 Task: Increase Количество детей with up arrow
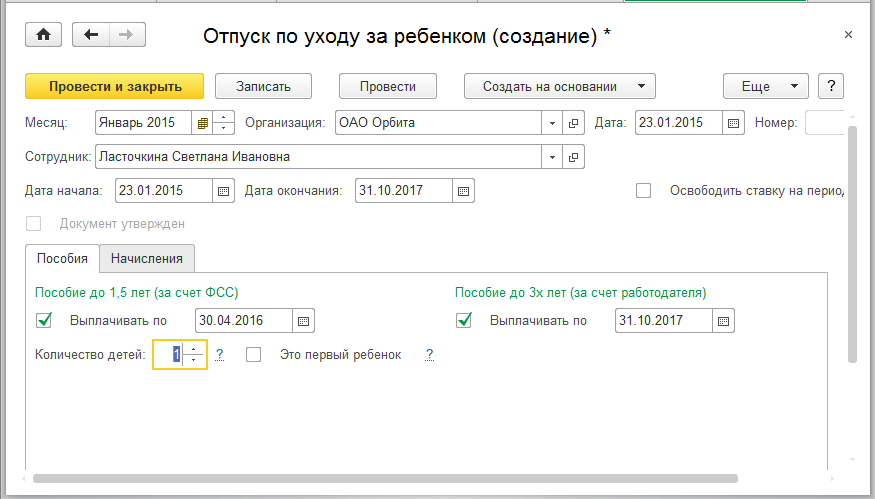pyautogui.click(x=194, y=349)
